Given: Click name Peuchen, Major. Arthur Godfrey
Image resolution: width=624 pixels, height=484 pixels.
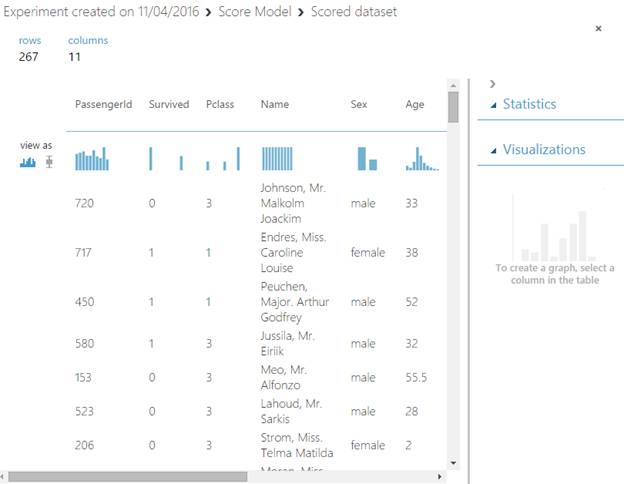Looking at the screenshot, I should (295, 302).
